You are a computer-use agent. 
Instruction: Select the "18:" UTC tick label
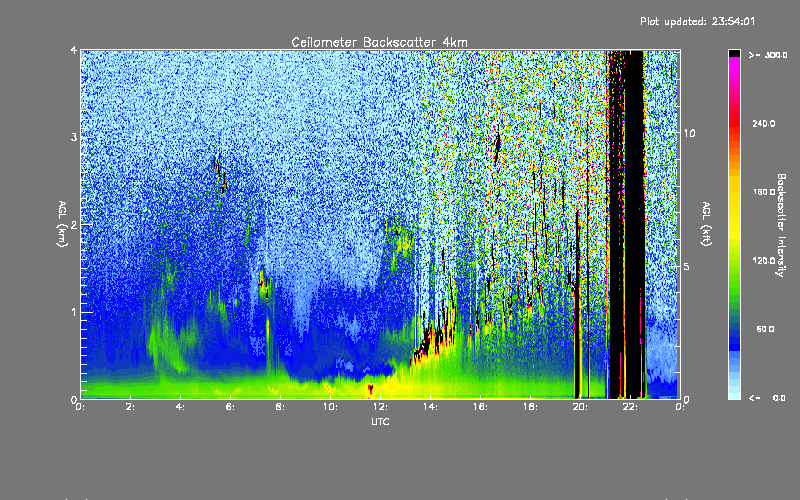pyautogui.click(x=530, y=407)
